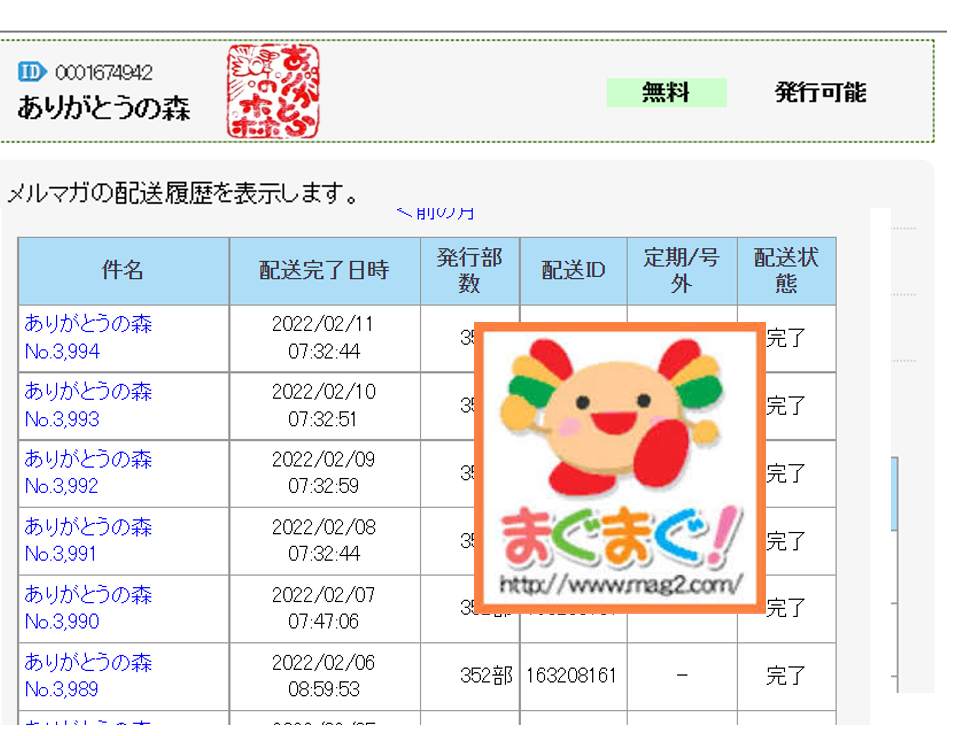Click the partially hidden 前の月 link
The image size is (954, 736).
click(435, 213)
